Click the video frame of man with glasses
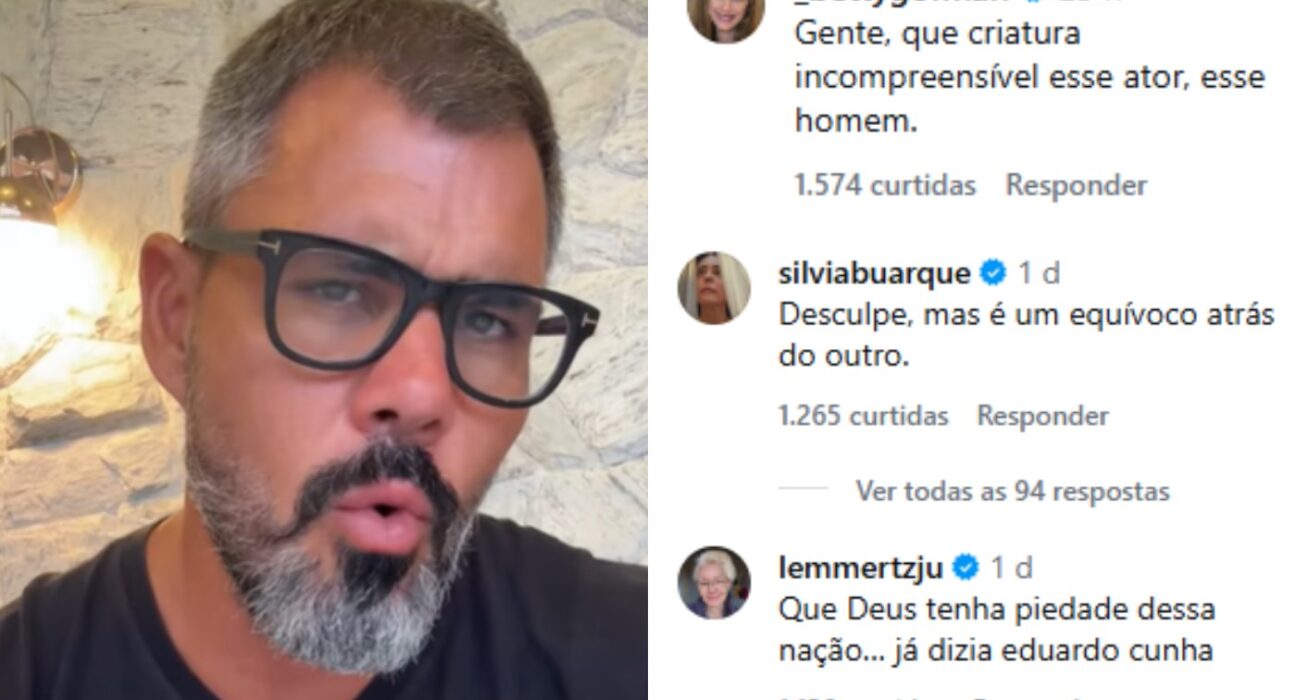Image resolution: width=1296 pixels, height=700 pixels. coord(324,350)
